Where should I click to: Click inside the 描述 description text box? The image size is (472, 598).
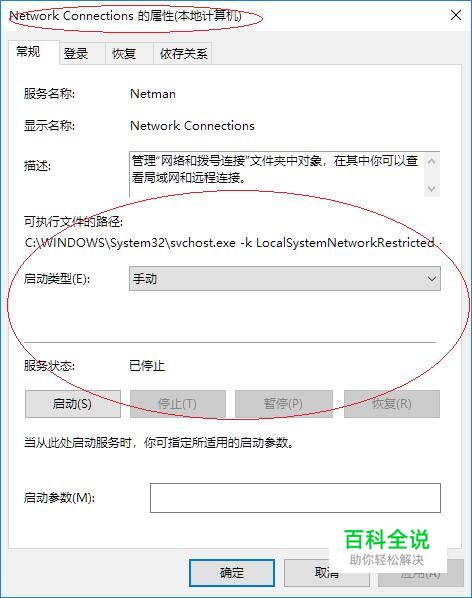pos(276,174)
